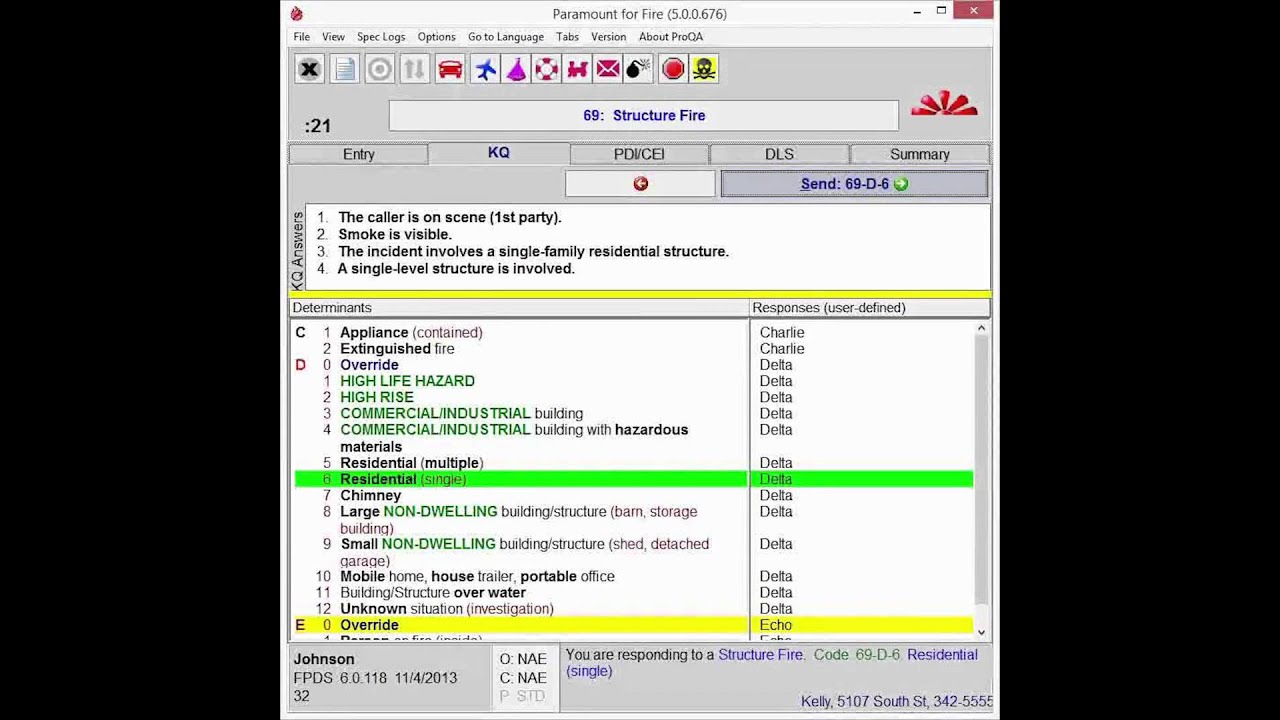
Task: Click the Responses (user-defined) column header
Action: click(x=870, y=308)
